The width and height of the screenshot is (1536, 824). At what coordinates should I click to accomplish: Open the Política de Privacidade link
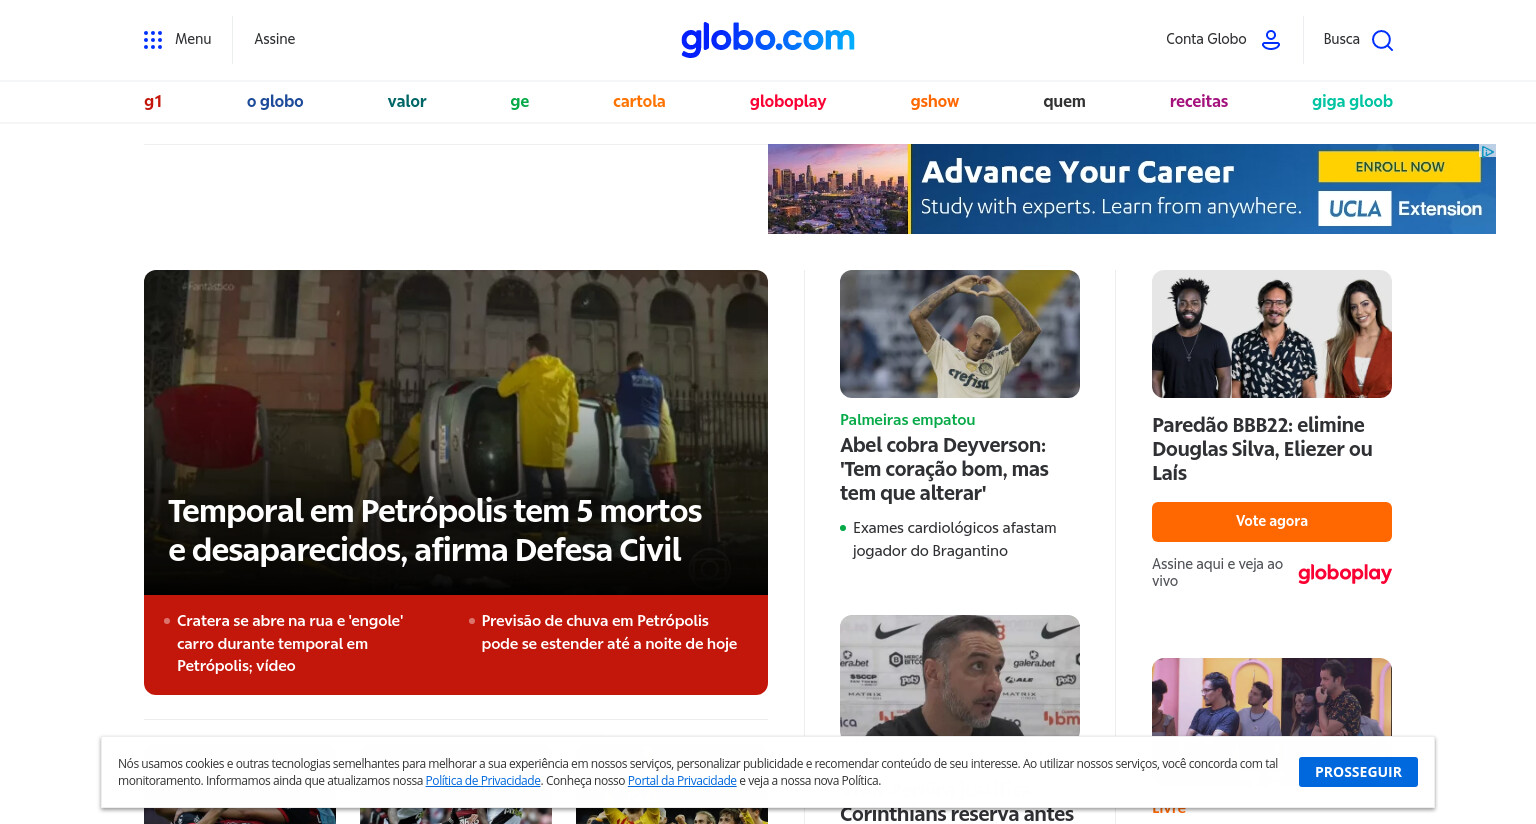(483, 781)
